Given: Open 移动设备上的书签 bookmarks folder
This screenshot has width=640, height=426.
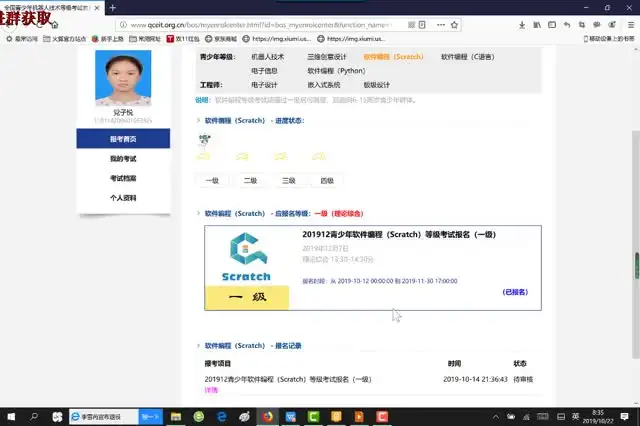Looking at the screenshot, I should coord(609,39).
